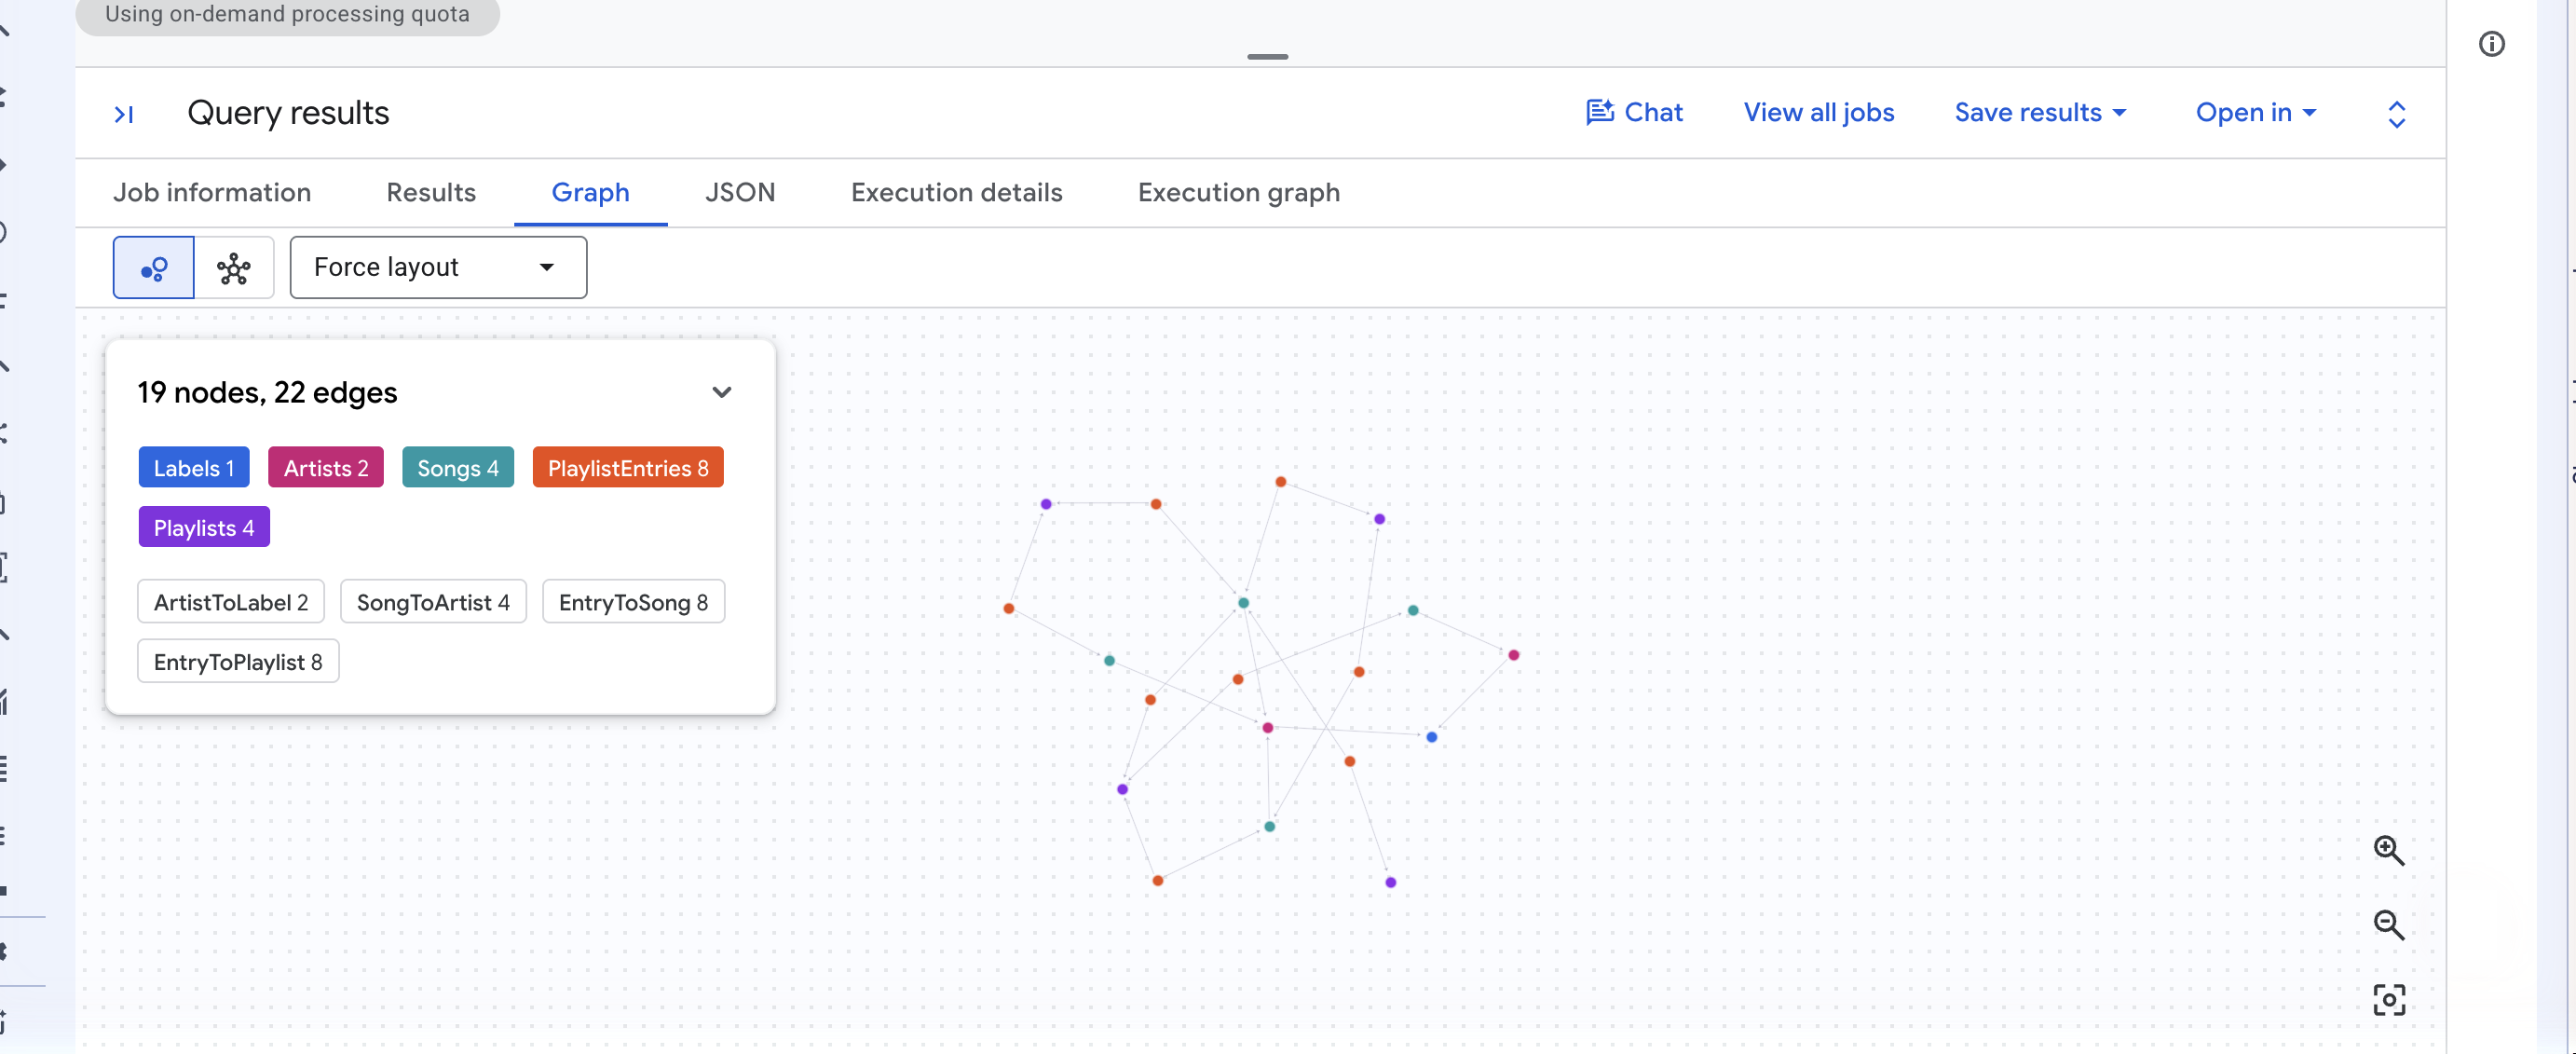Click the Songs 4 node chip
2576x1054 pixels.
click(x=458, y=468)
